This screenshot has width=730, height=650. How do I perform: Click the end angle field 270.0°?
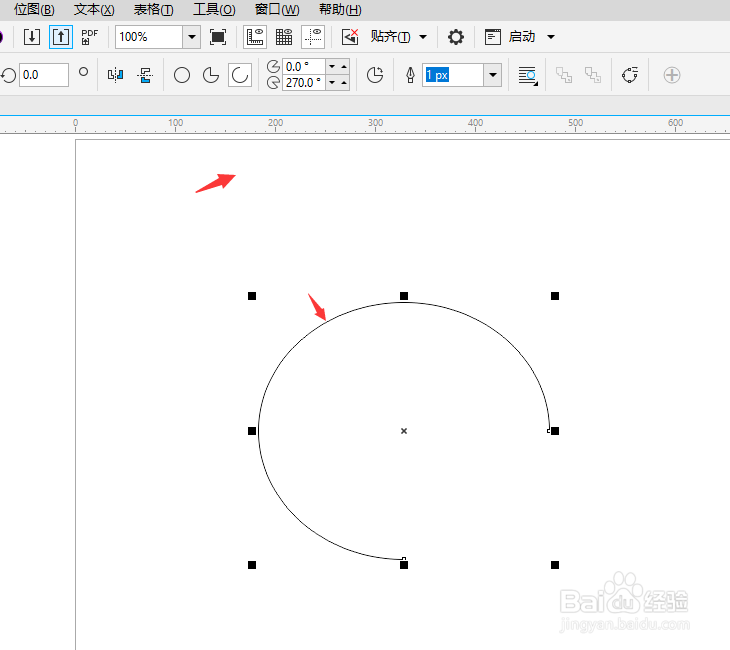pyautogui.click(x=304, y=82)
